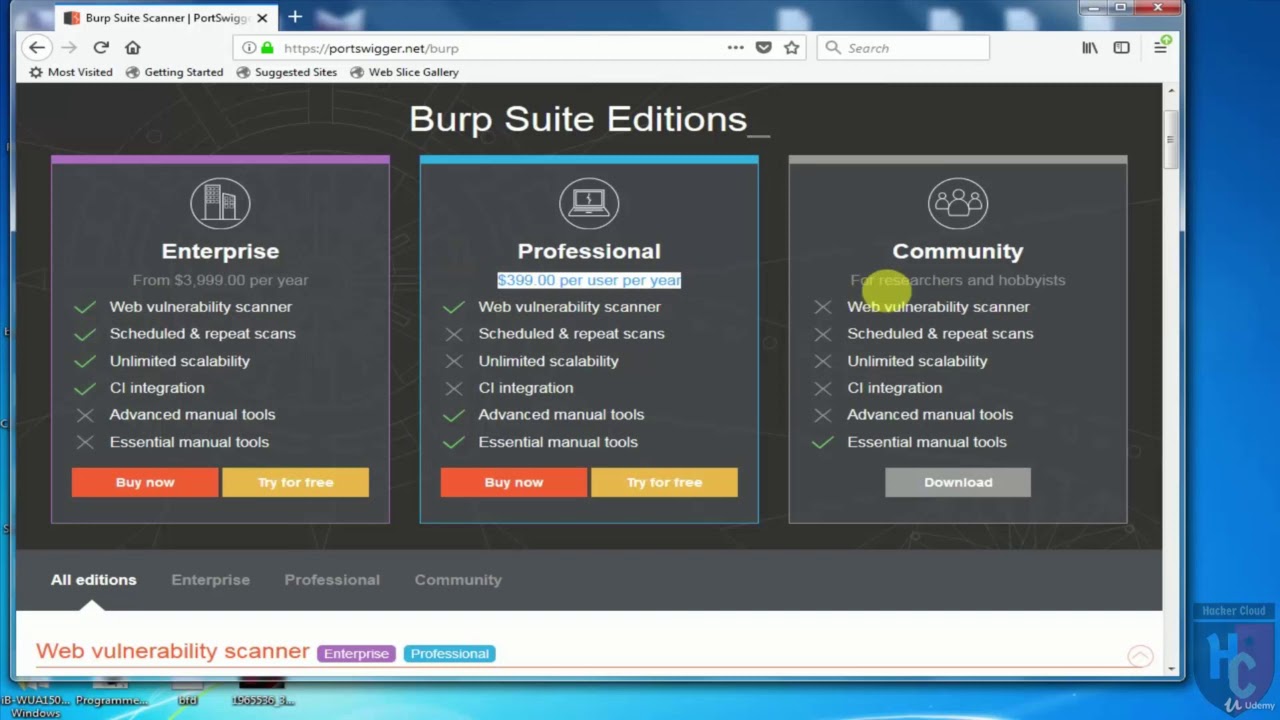Save the page to Pocket
The height and width of the screenshot is (720, 1280).
(x=764, y=47)
